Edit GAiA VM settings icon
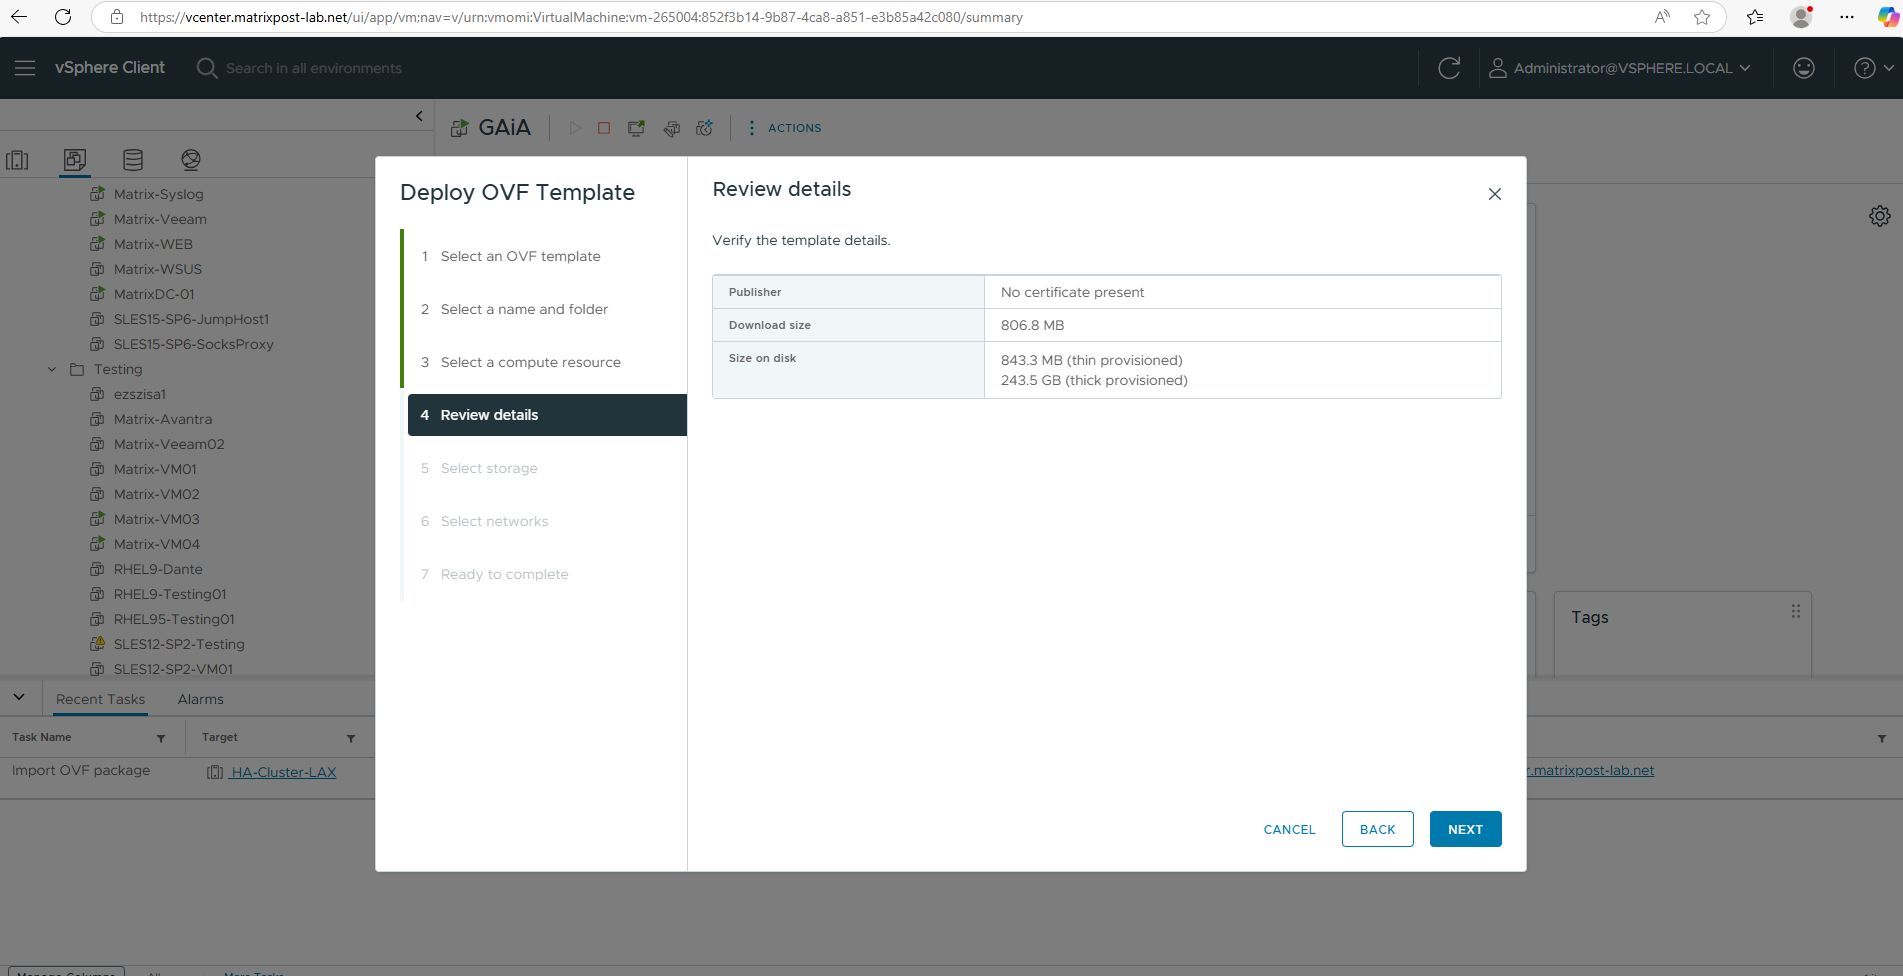 (x=672, y=128)
